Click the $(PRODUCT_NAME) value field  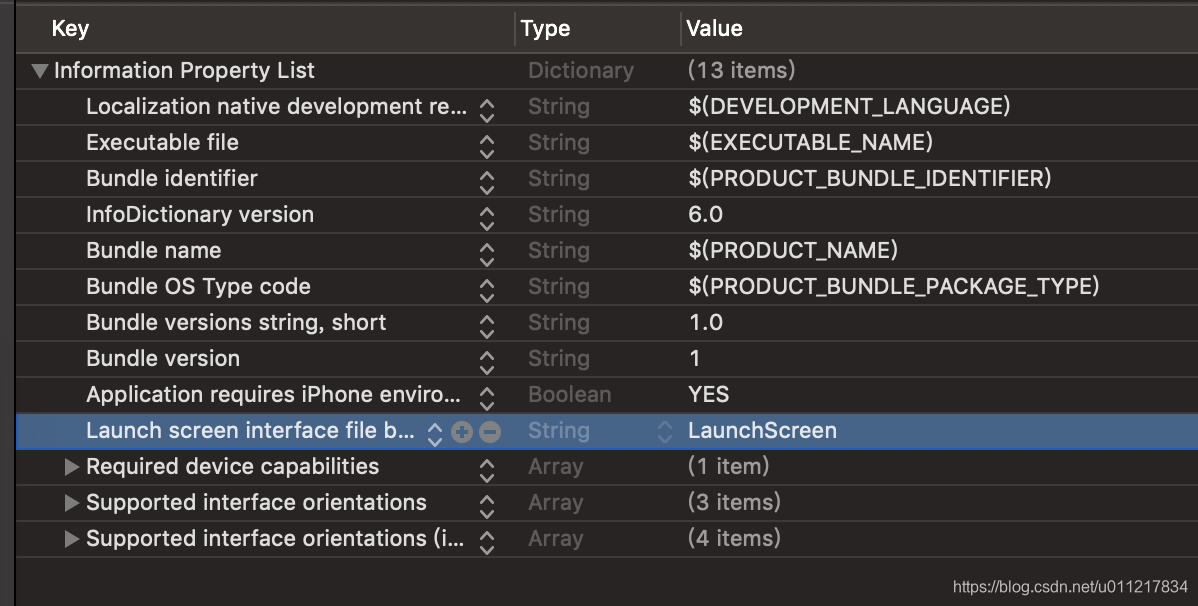tap(793, 251)
